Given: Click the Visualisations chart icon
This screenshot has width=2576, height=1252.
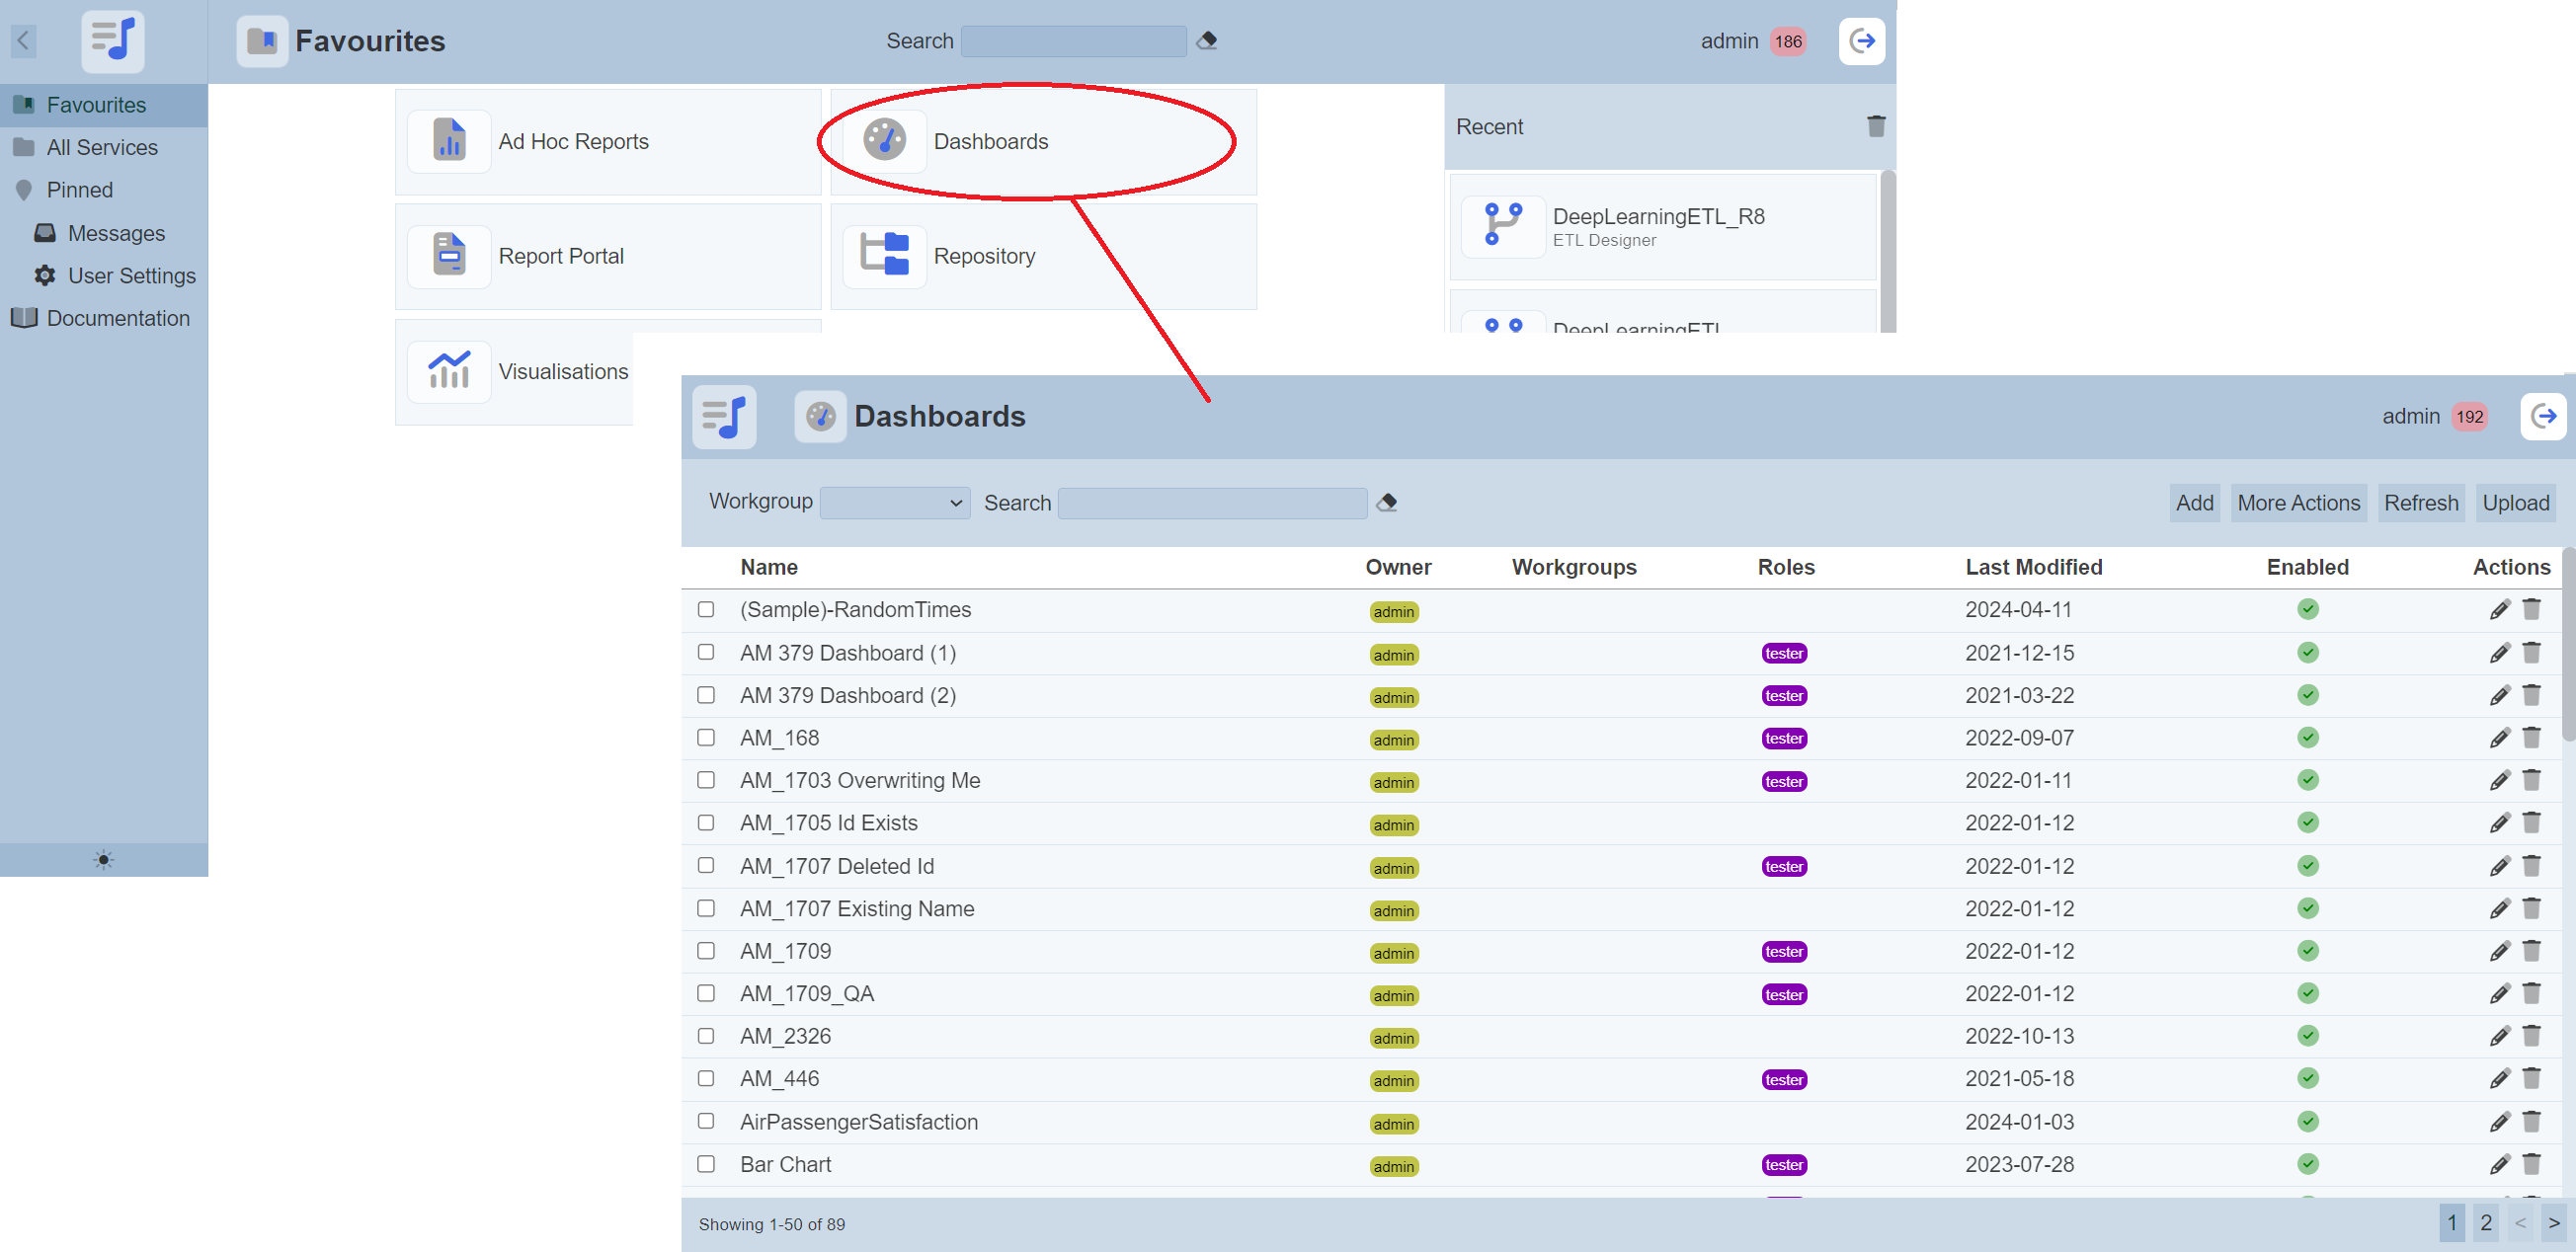Looking at the screenshot, I should [x=449, y=371].
